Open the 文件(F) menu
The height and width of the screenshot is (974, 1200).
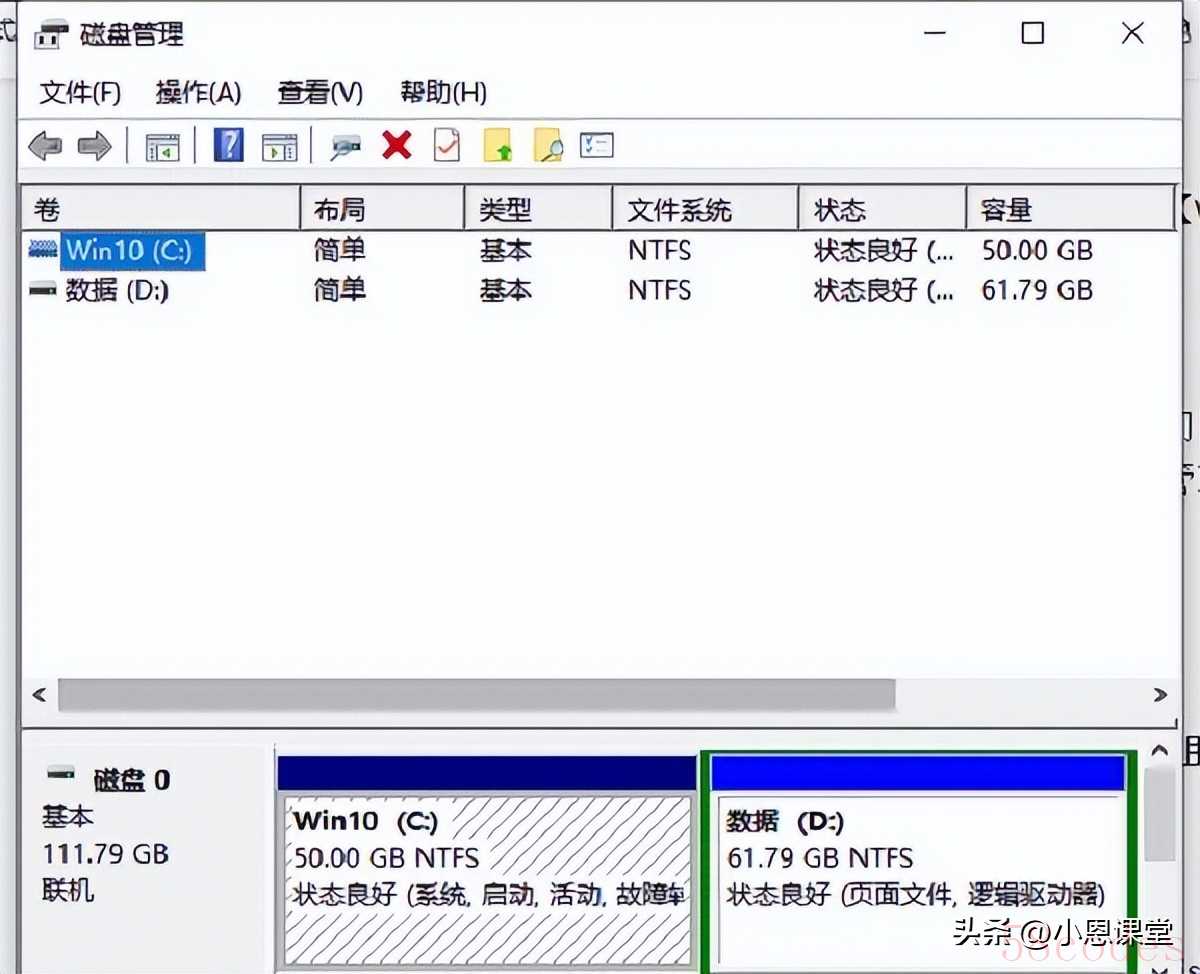pyautogui.click(x=80, y=93)
